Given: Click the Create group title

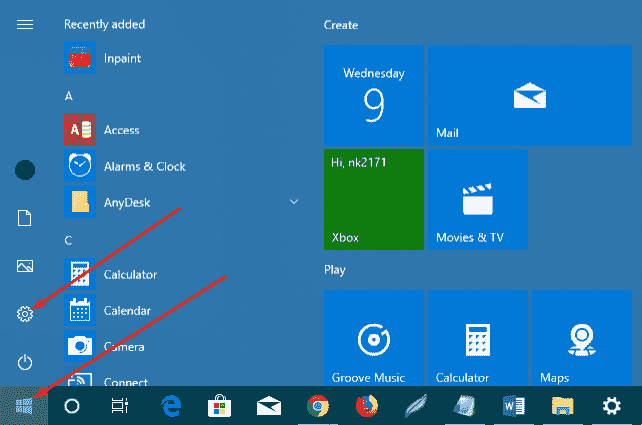Looking at the screenshot, I should [x=341, y=25].
